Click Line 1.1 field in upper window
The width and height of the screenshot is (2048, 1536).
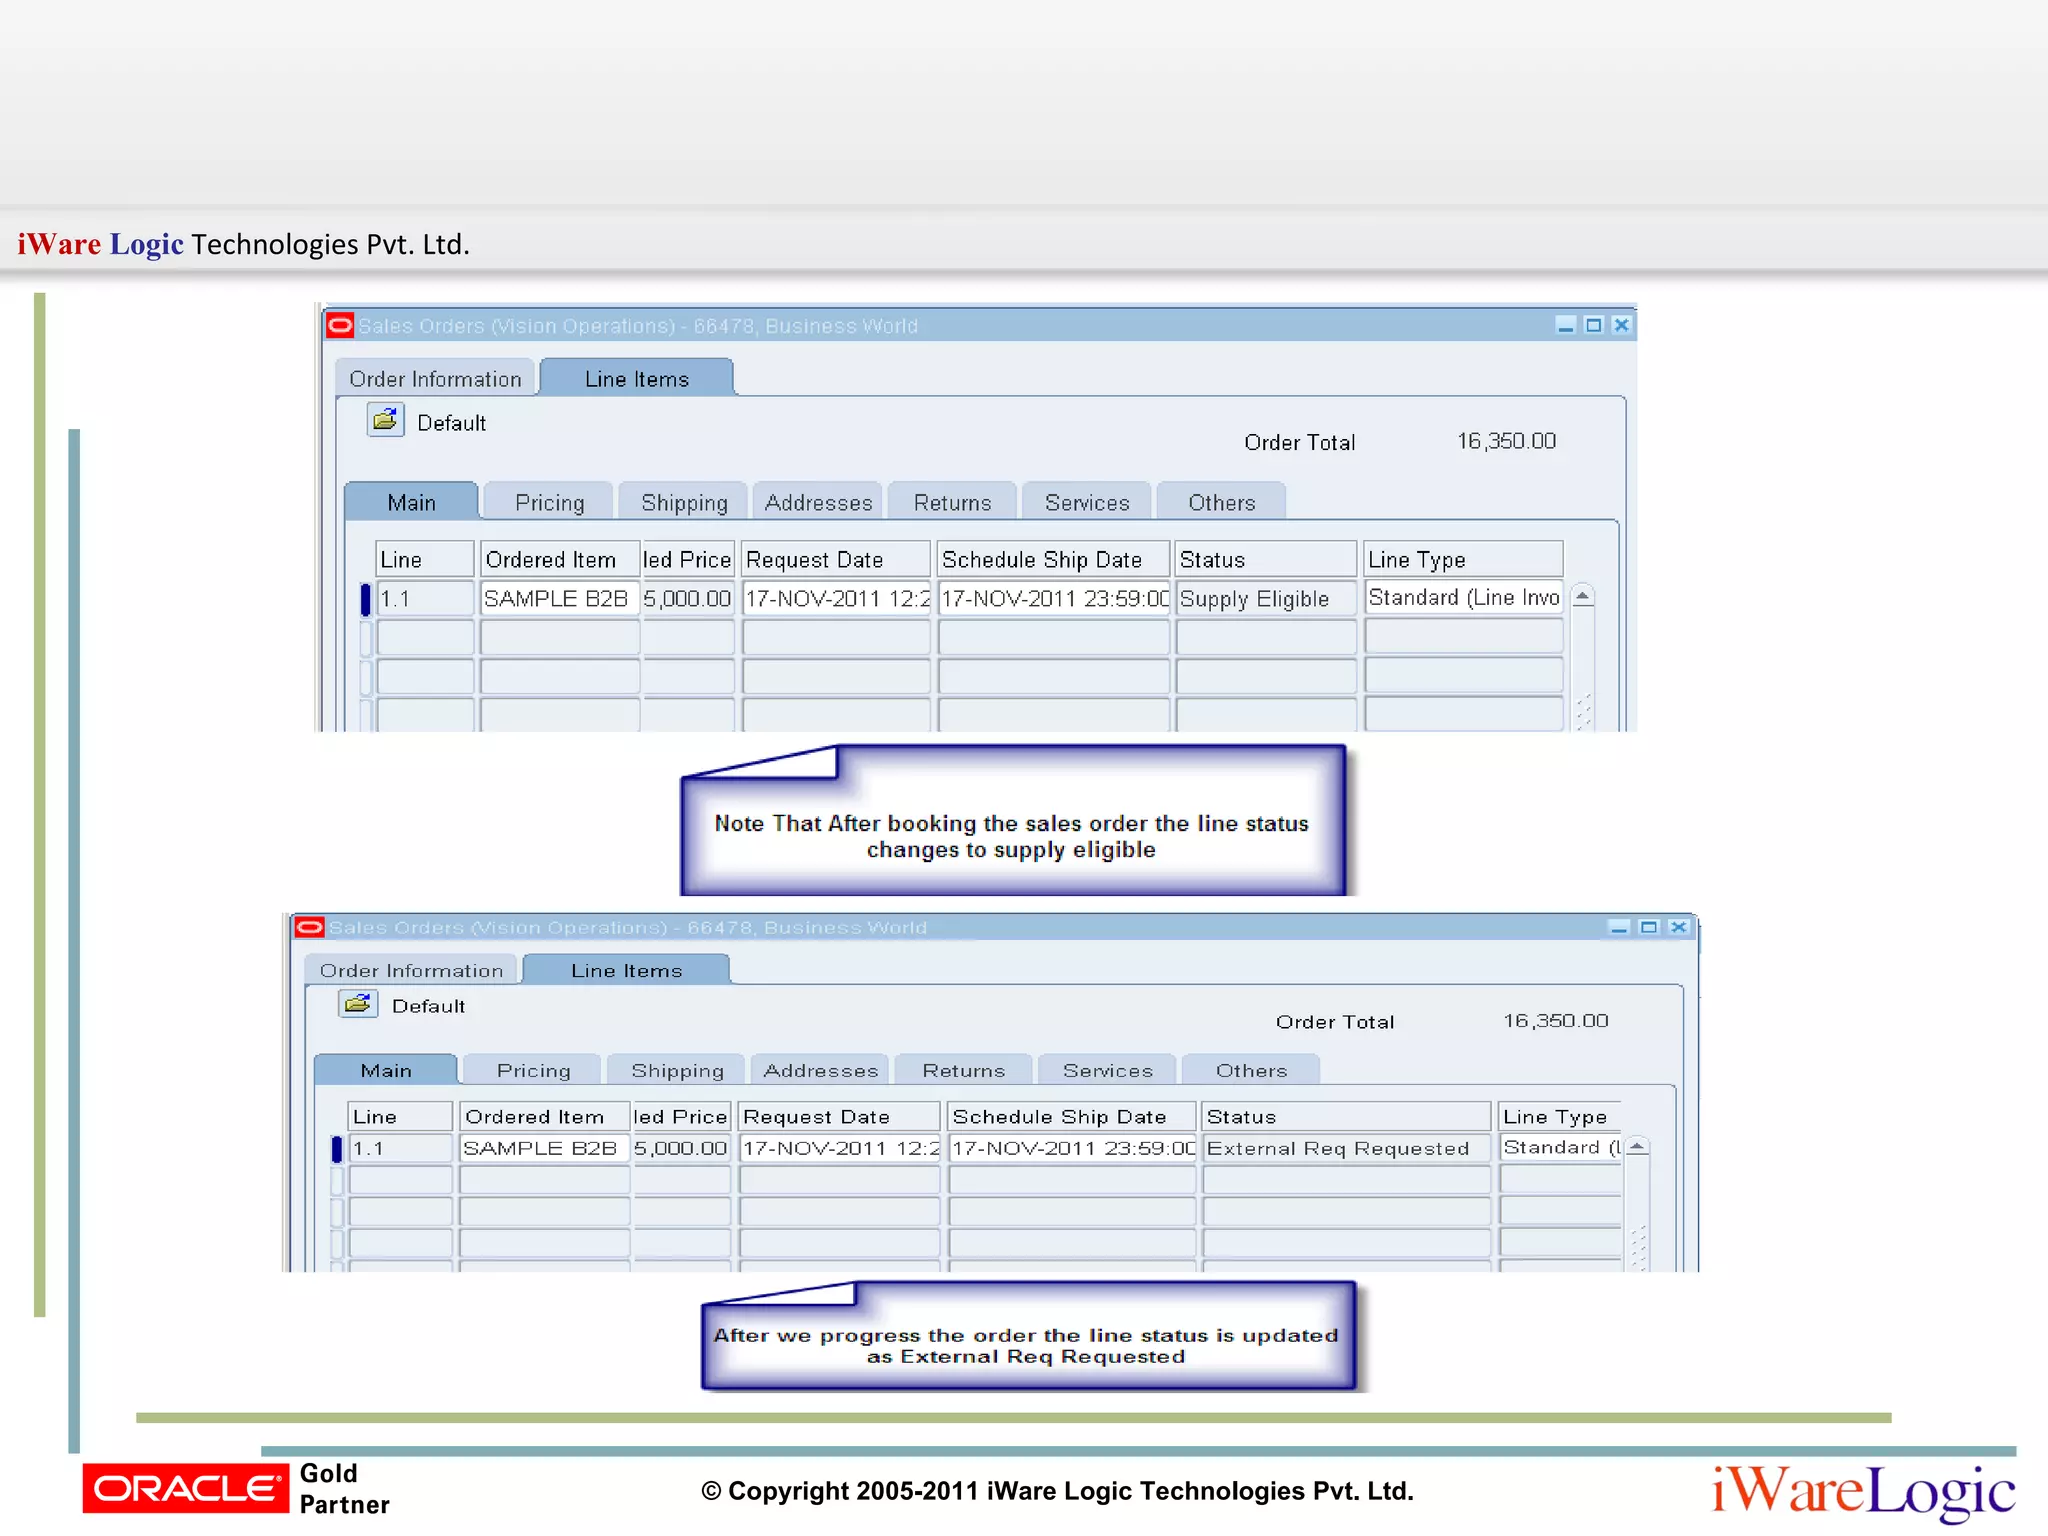[x=425, y=599]
